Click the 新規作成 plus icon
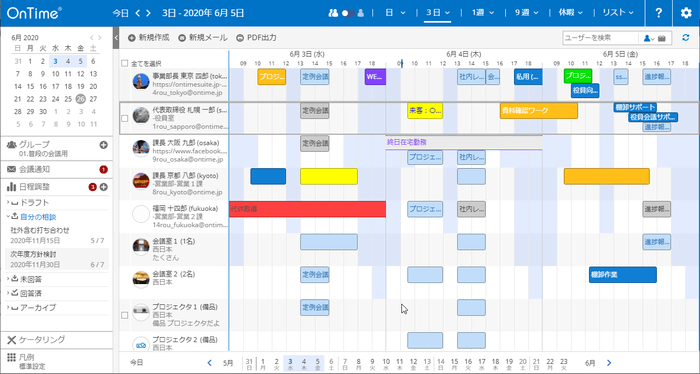This screenshot has height=374, width=700. pos(132,38)
